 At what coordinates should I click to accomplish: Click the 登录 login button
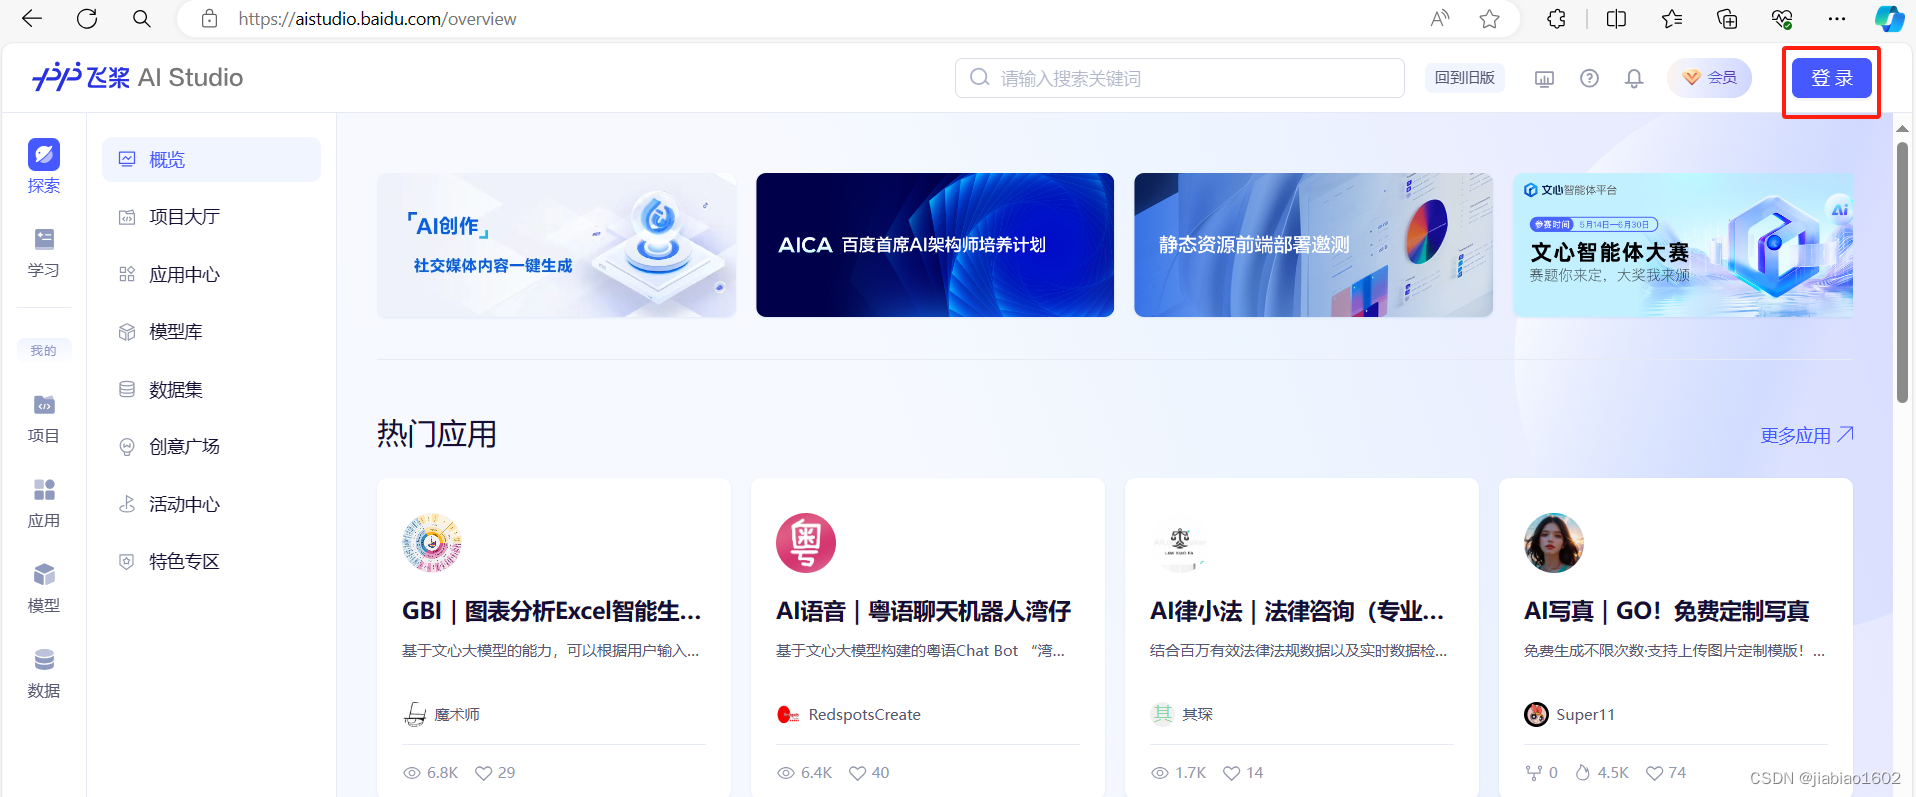click(x=1832, y=78)
